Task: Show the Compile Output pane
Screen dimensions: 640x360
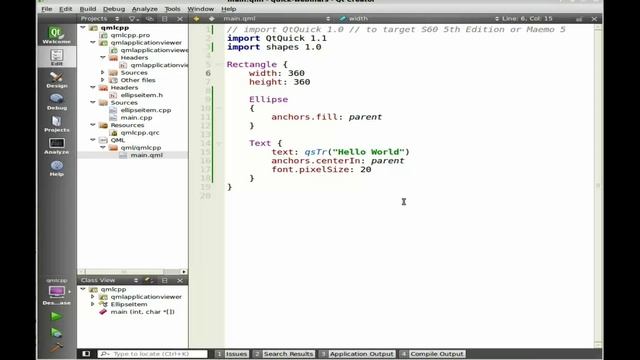Action: click(x=432, y=354)
